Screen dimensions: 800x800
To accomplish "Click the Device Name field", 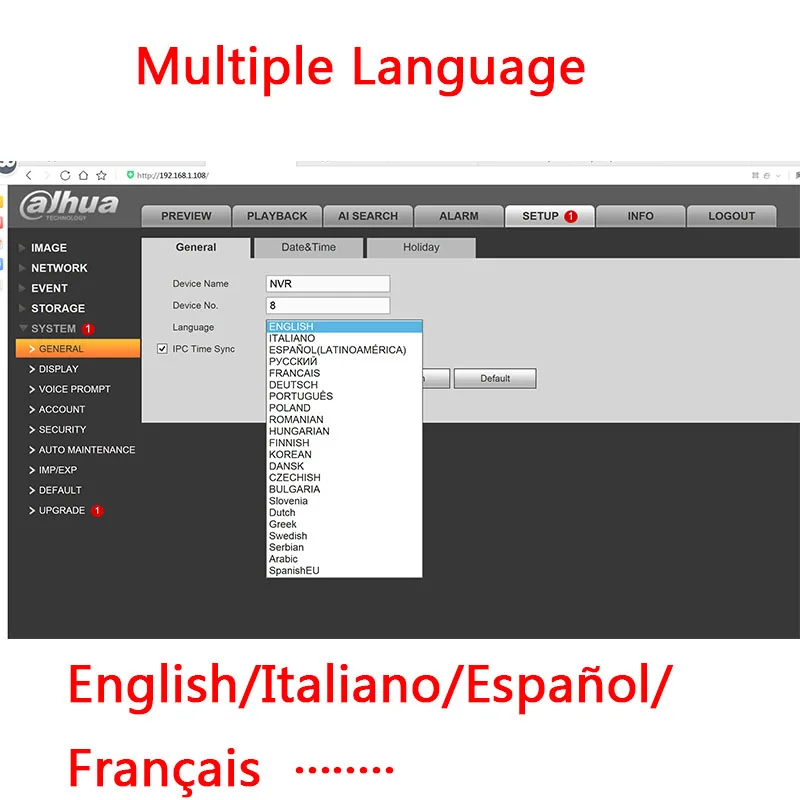I will click(328, 284).
